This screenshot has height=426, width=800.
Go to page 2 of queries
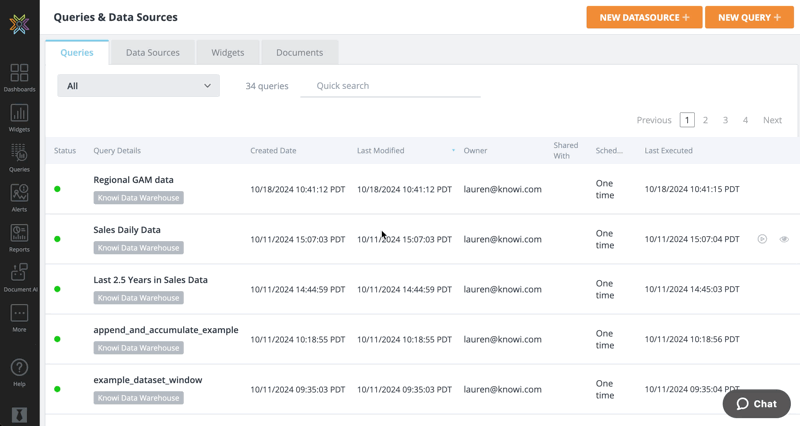705,120
